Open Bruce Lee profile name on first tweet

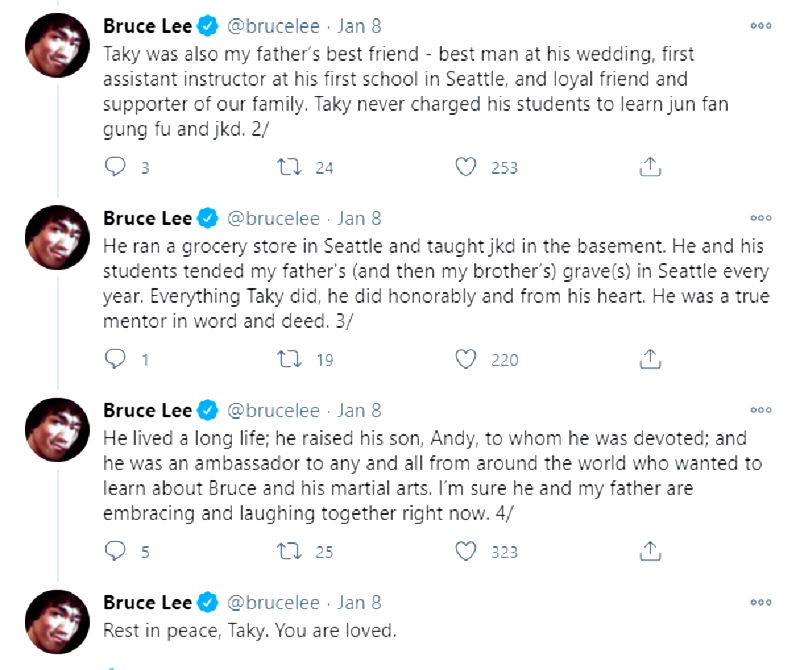tap(148, 26)
